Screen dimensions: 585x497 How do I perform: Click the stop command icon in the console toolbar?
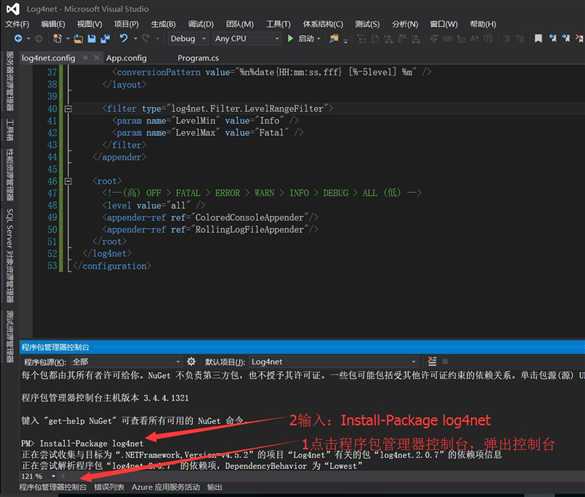[x=445, y=361]
